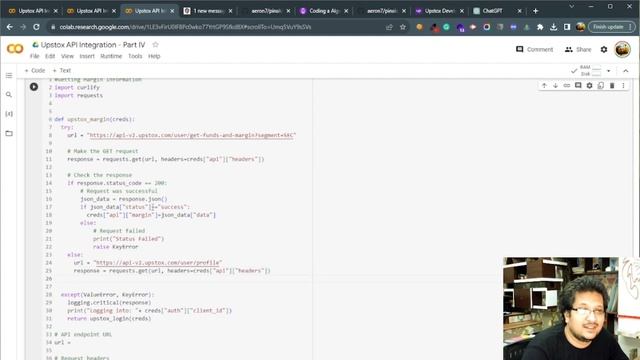Expand the RAM Disk runtime dropdown
This screenshot has width=640, height=360.
point(609,71)
